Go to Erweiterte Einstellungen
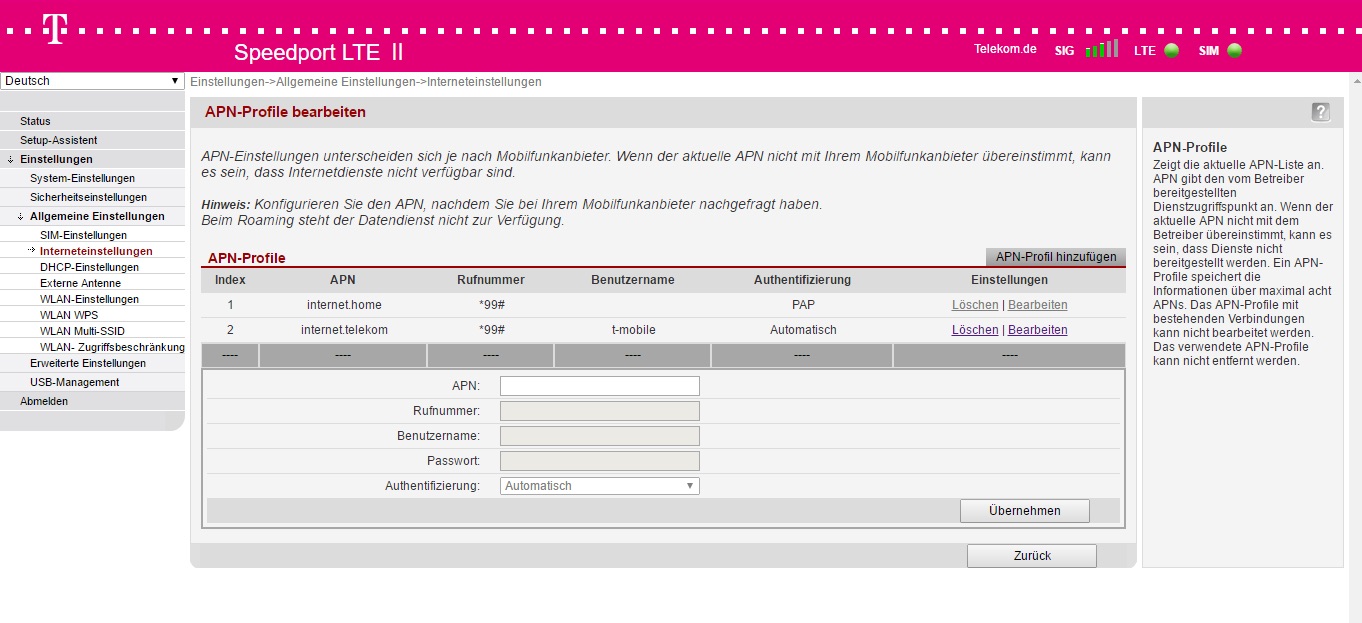 click(88, 363)
